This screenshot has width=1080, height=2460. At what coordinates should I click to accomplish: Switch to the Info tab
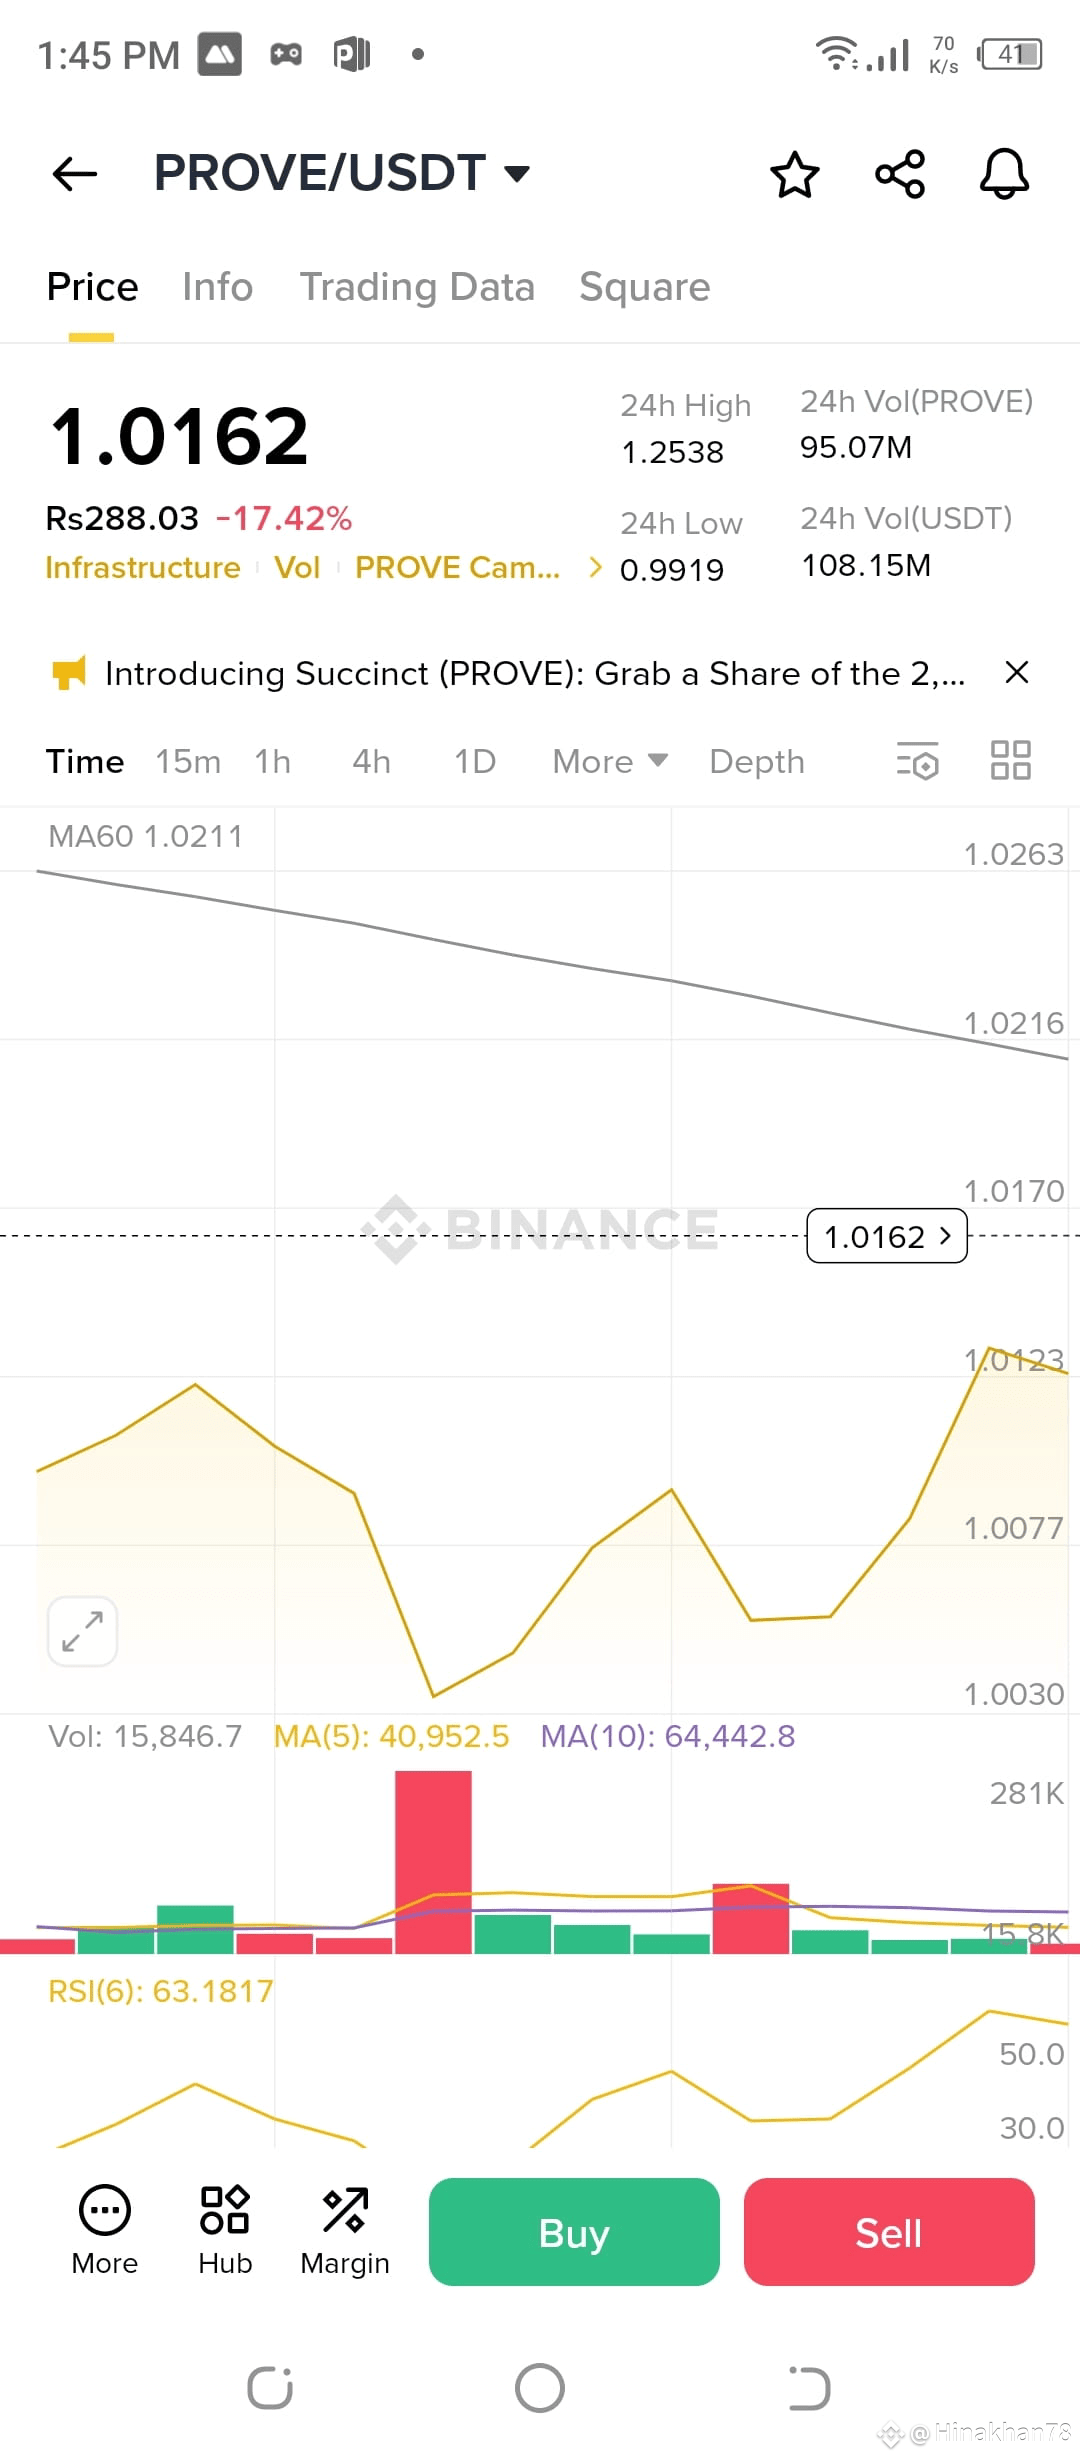217,287
